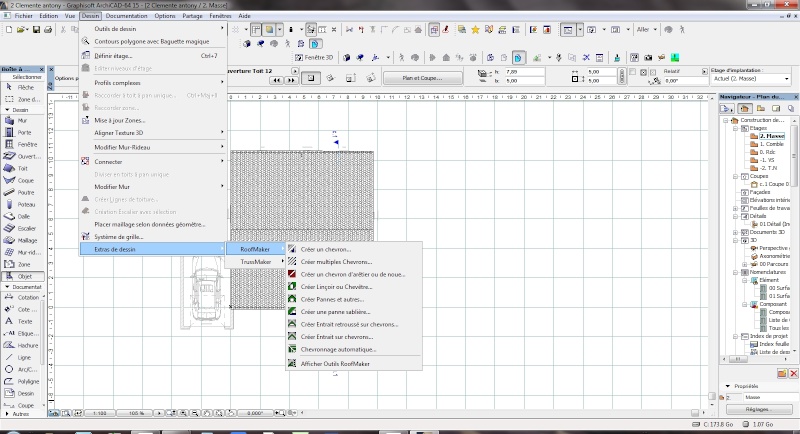Select the Coque shell tool
Image resolution: width=800 pixels, height=434 pixels.
[22, 181]
